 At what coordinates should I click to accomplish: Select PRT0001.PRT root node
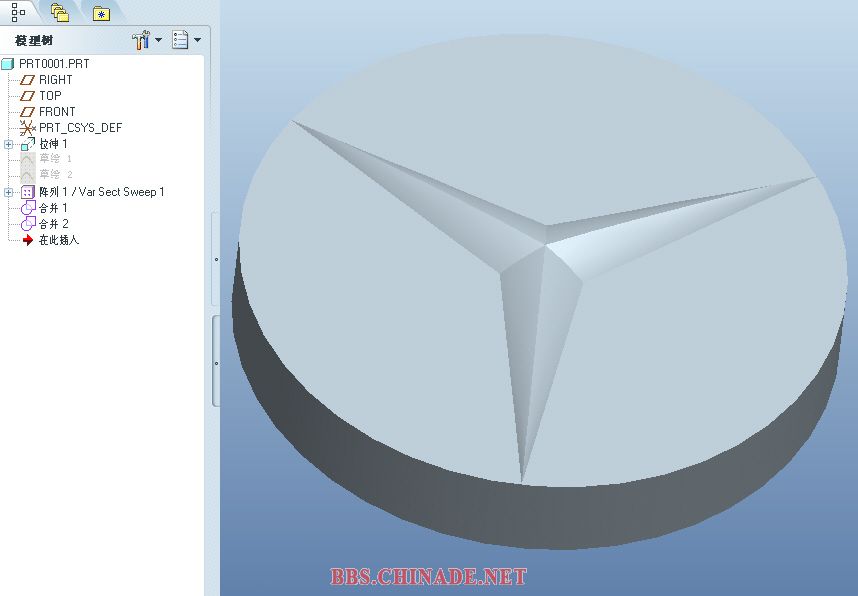click(x=54, y=63)
